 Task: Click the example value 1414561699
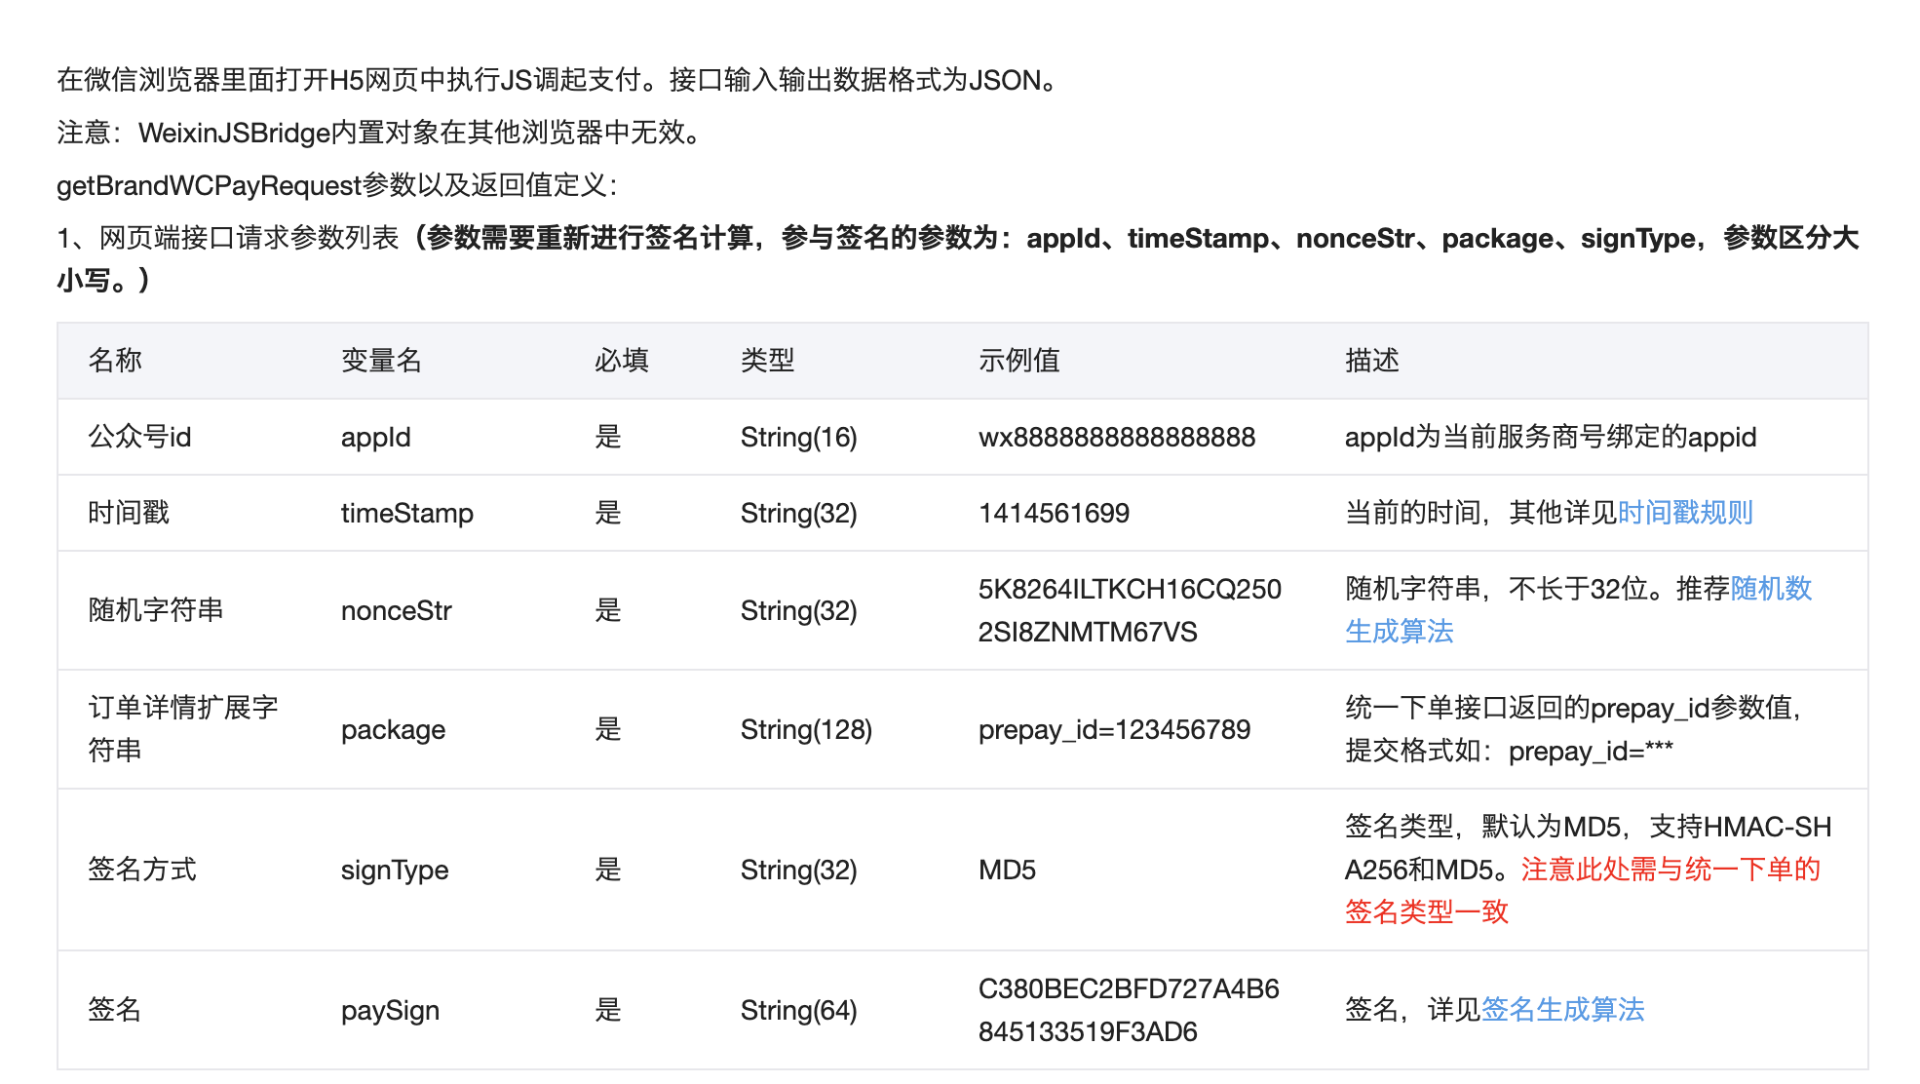1054,513
